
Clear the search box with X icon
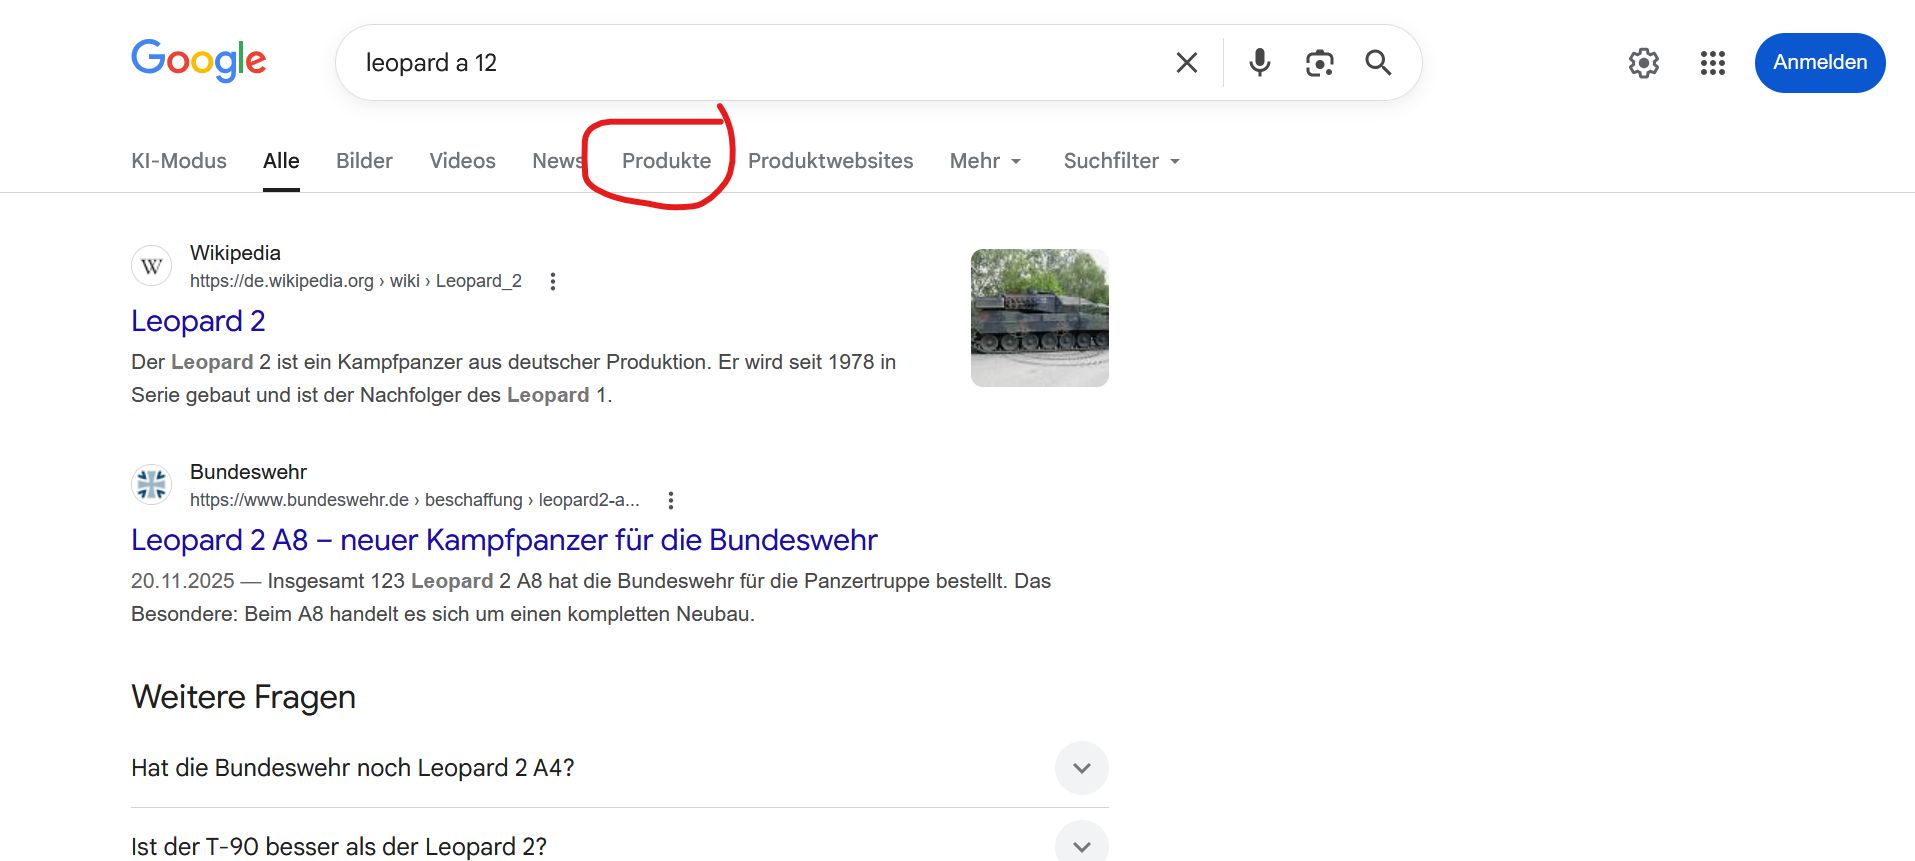(1186, 63)
